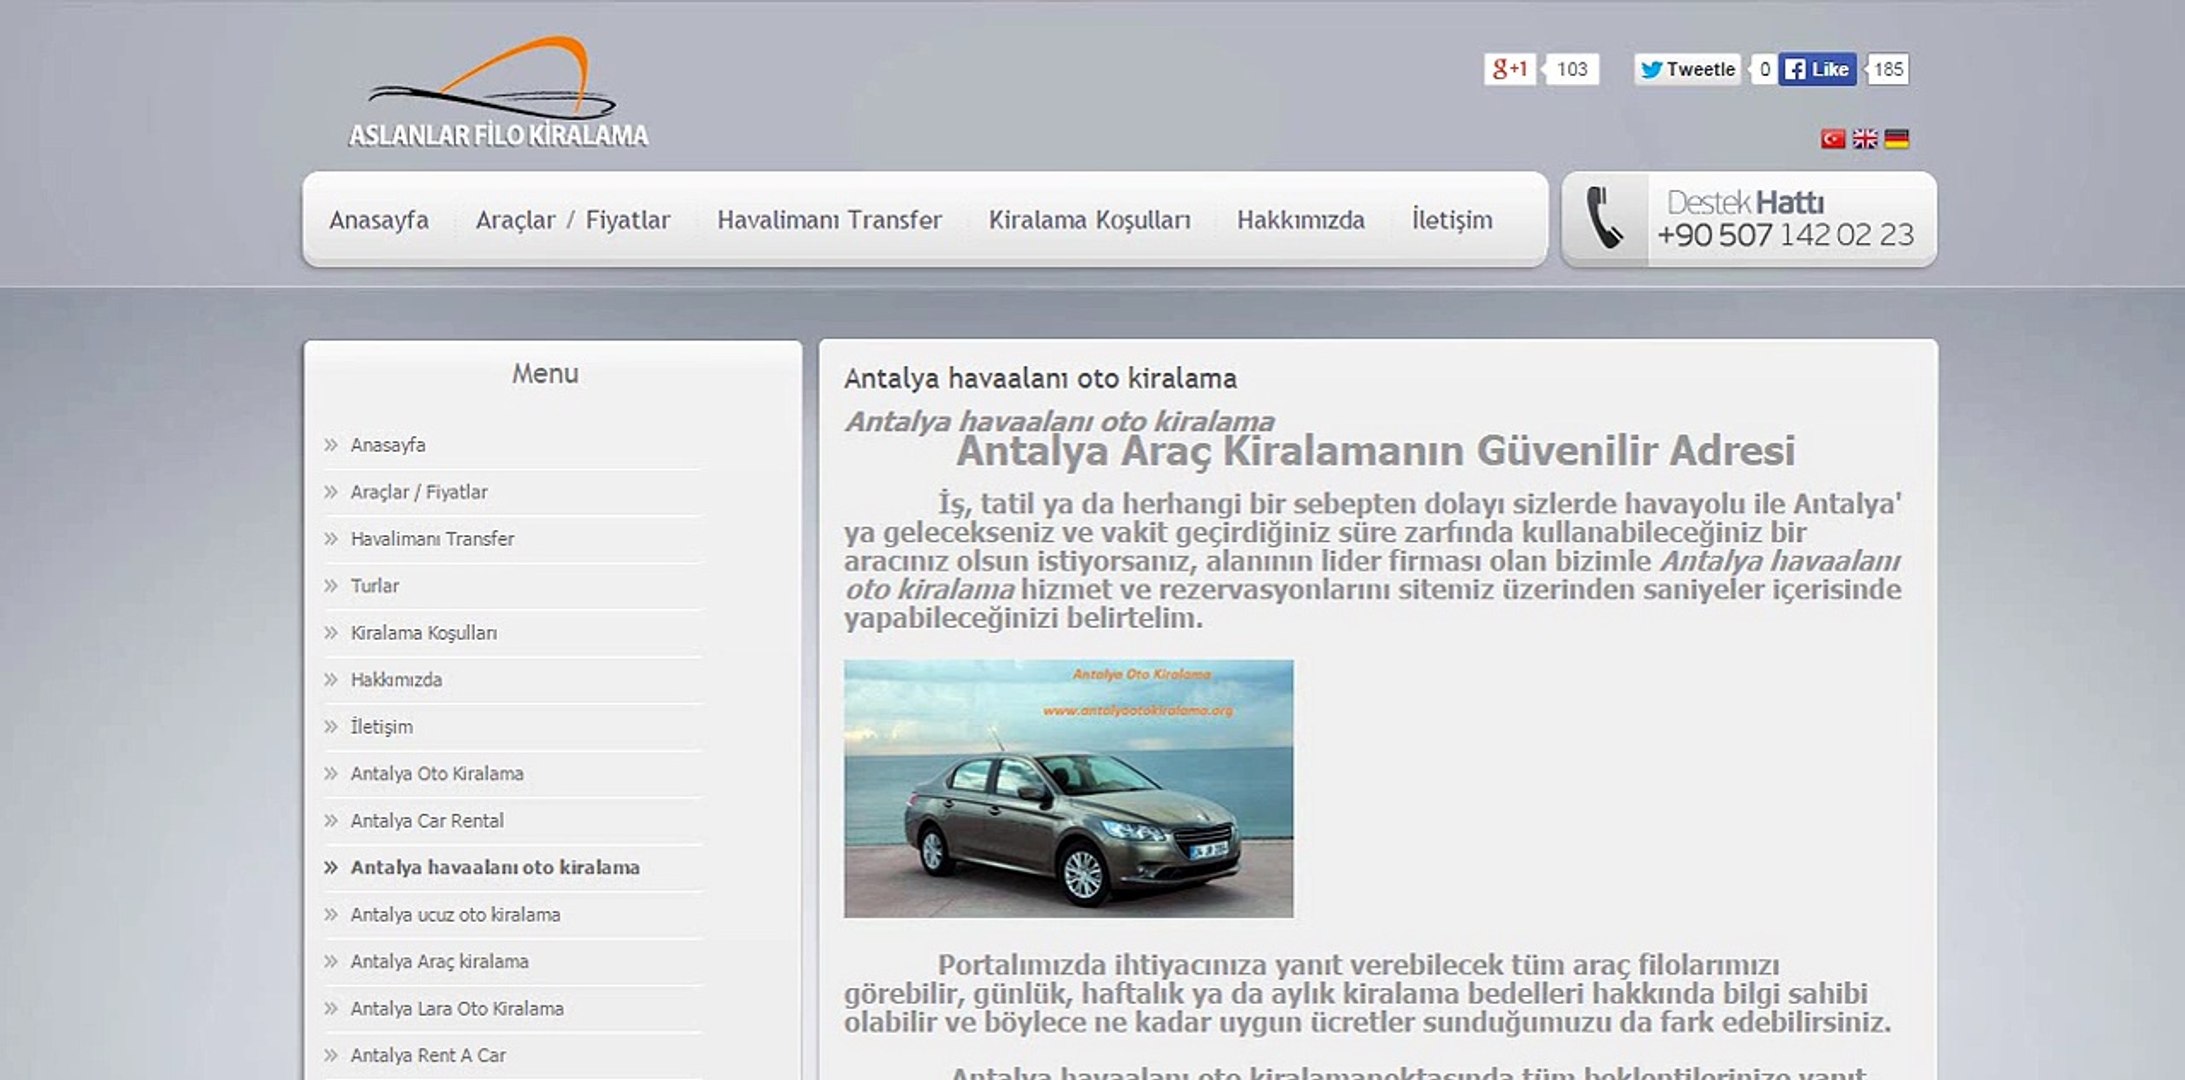Select the German flag language icon

coord(1897,139)
